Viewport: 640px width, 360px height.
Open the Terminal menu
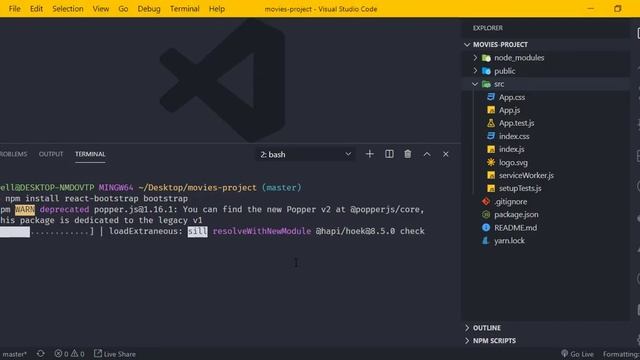click(x=184, y=9)
